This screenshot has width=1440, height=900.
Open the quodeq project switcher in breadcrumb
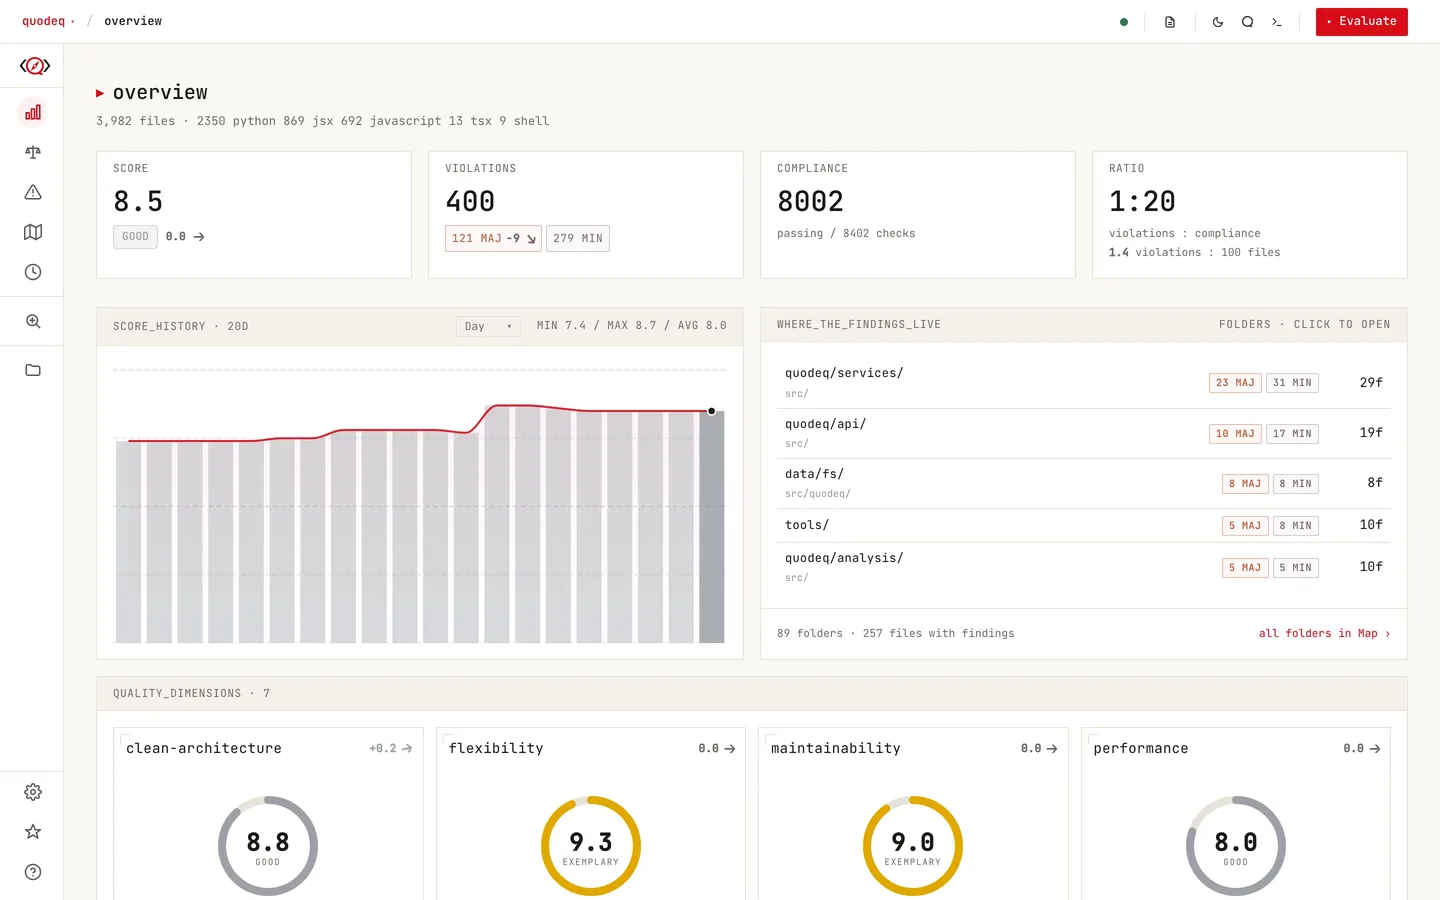48,21
